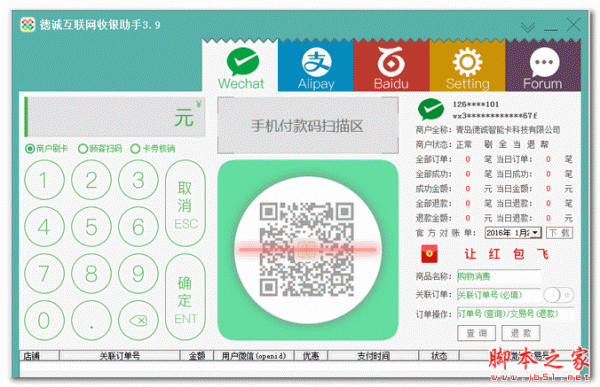Click the 退 status link
600x387 pixels.
click(x=531, y=144)
